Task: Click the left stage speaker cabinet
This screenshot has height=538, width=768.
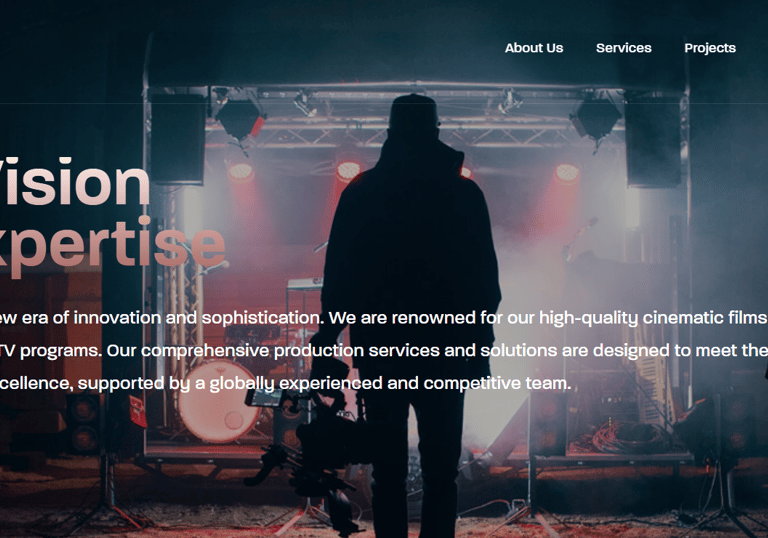Action: coord(177,137)
